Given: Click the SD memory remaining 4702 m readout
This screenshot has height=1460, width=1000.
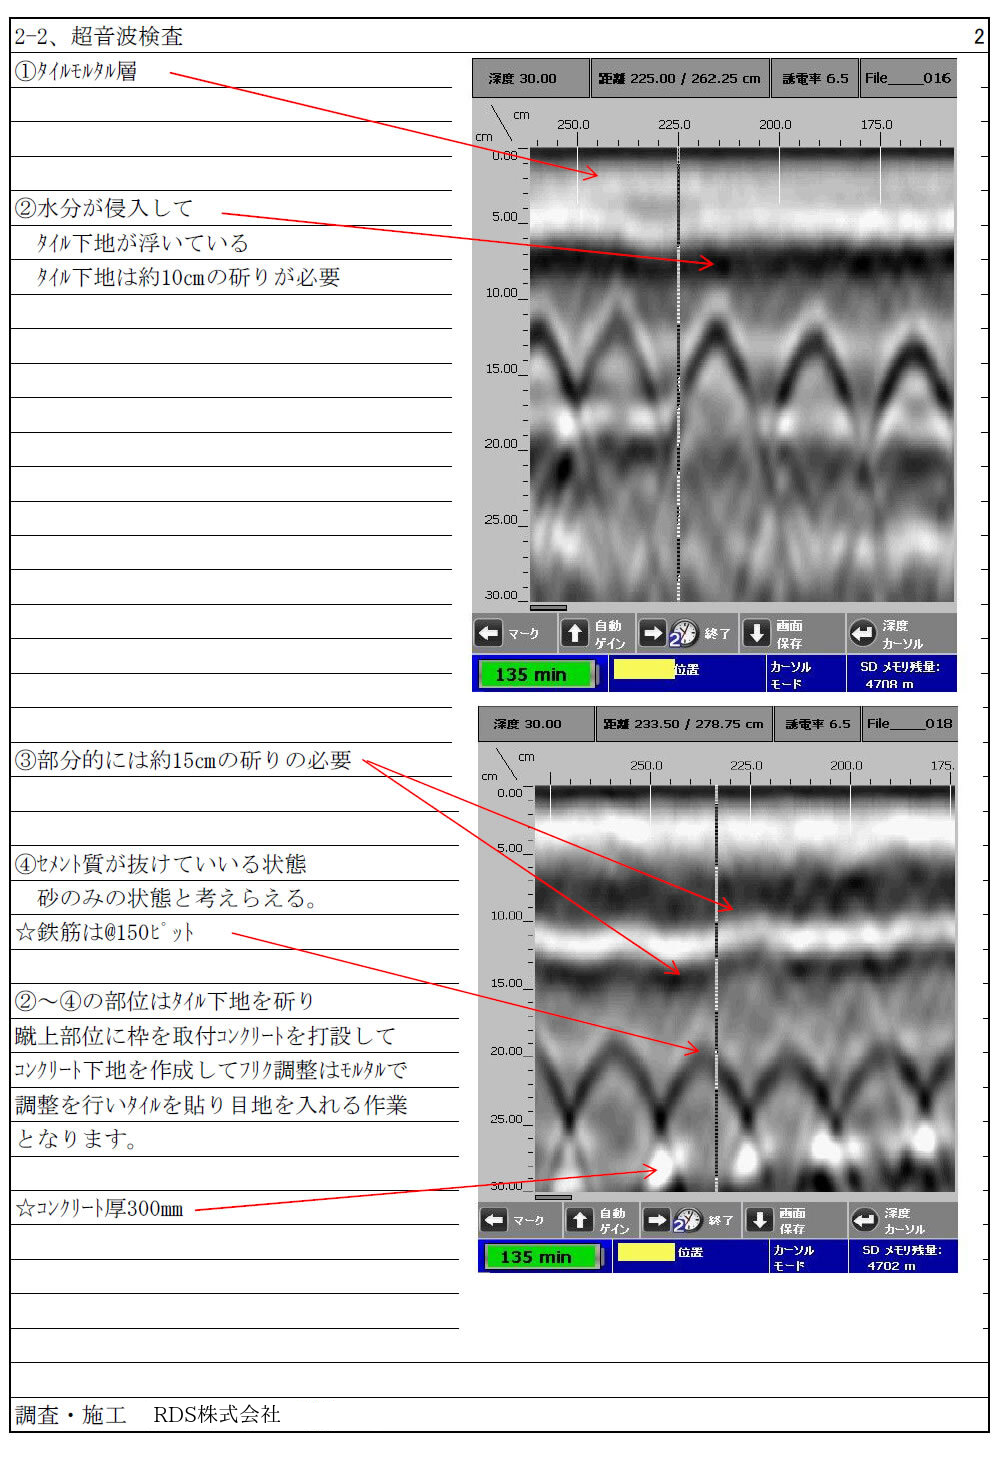Looking at the screenshot, I should click(901, 1257).
